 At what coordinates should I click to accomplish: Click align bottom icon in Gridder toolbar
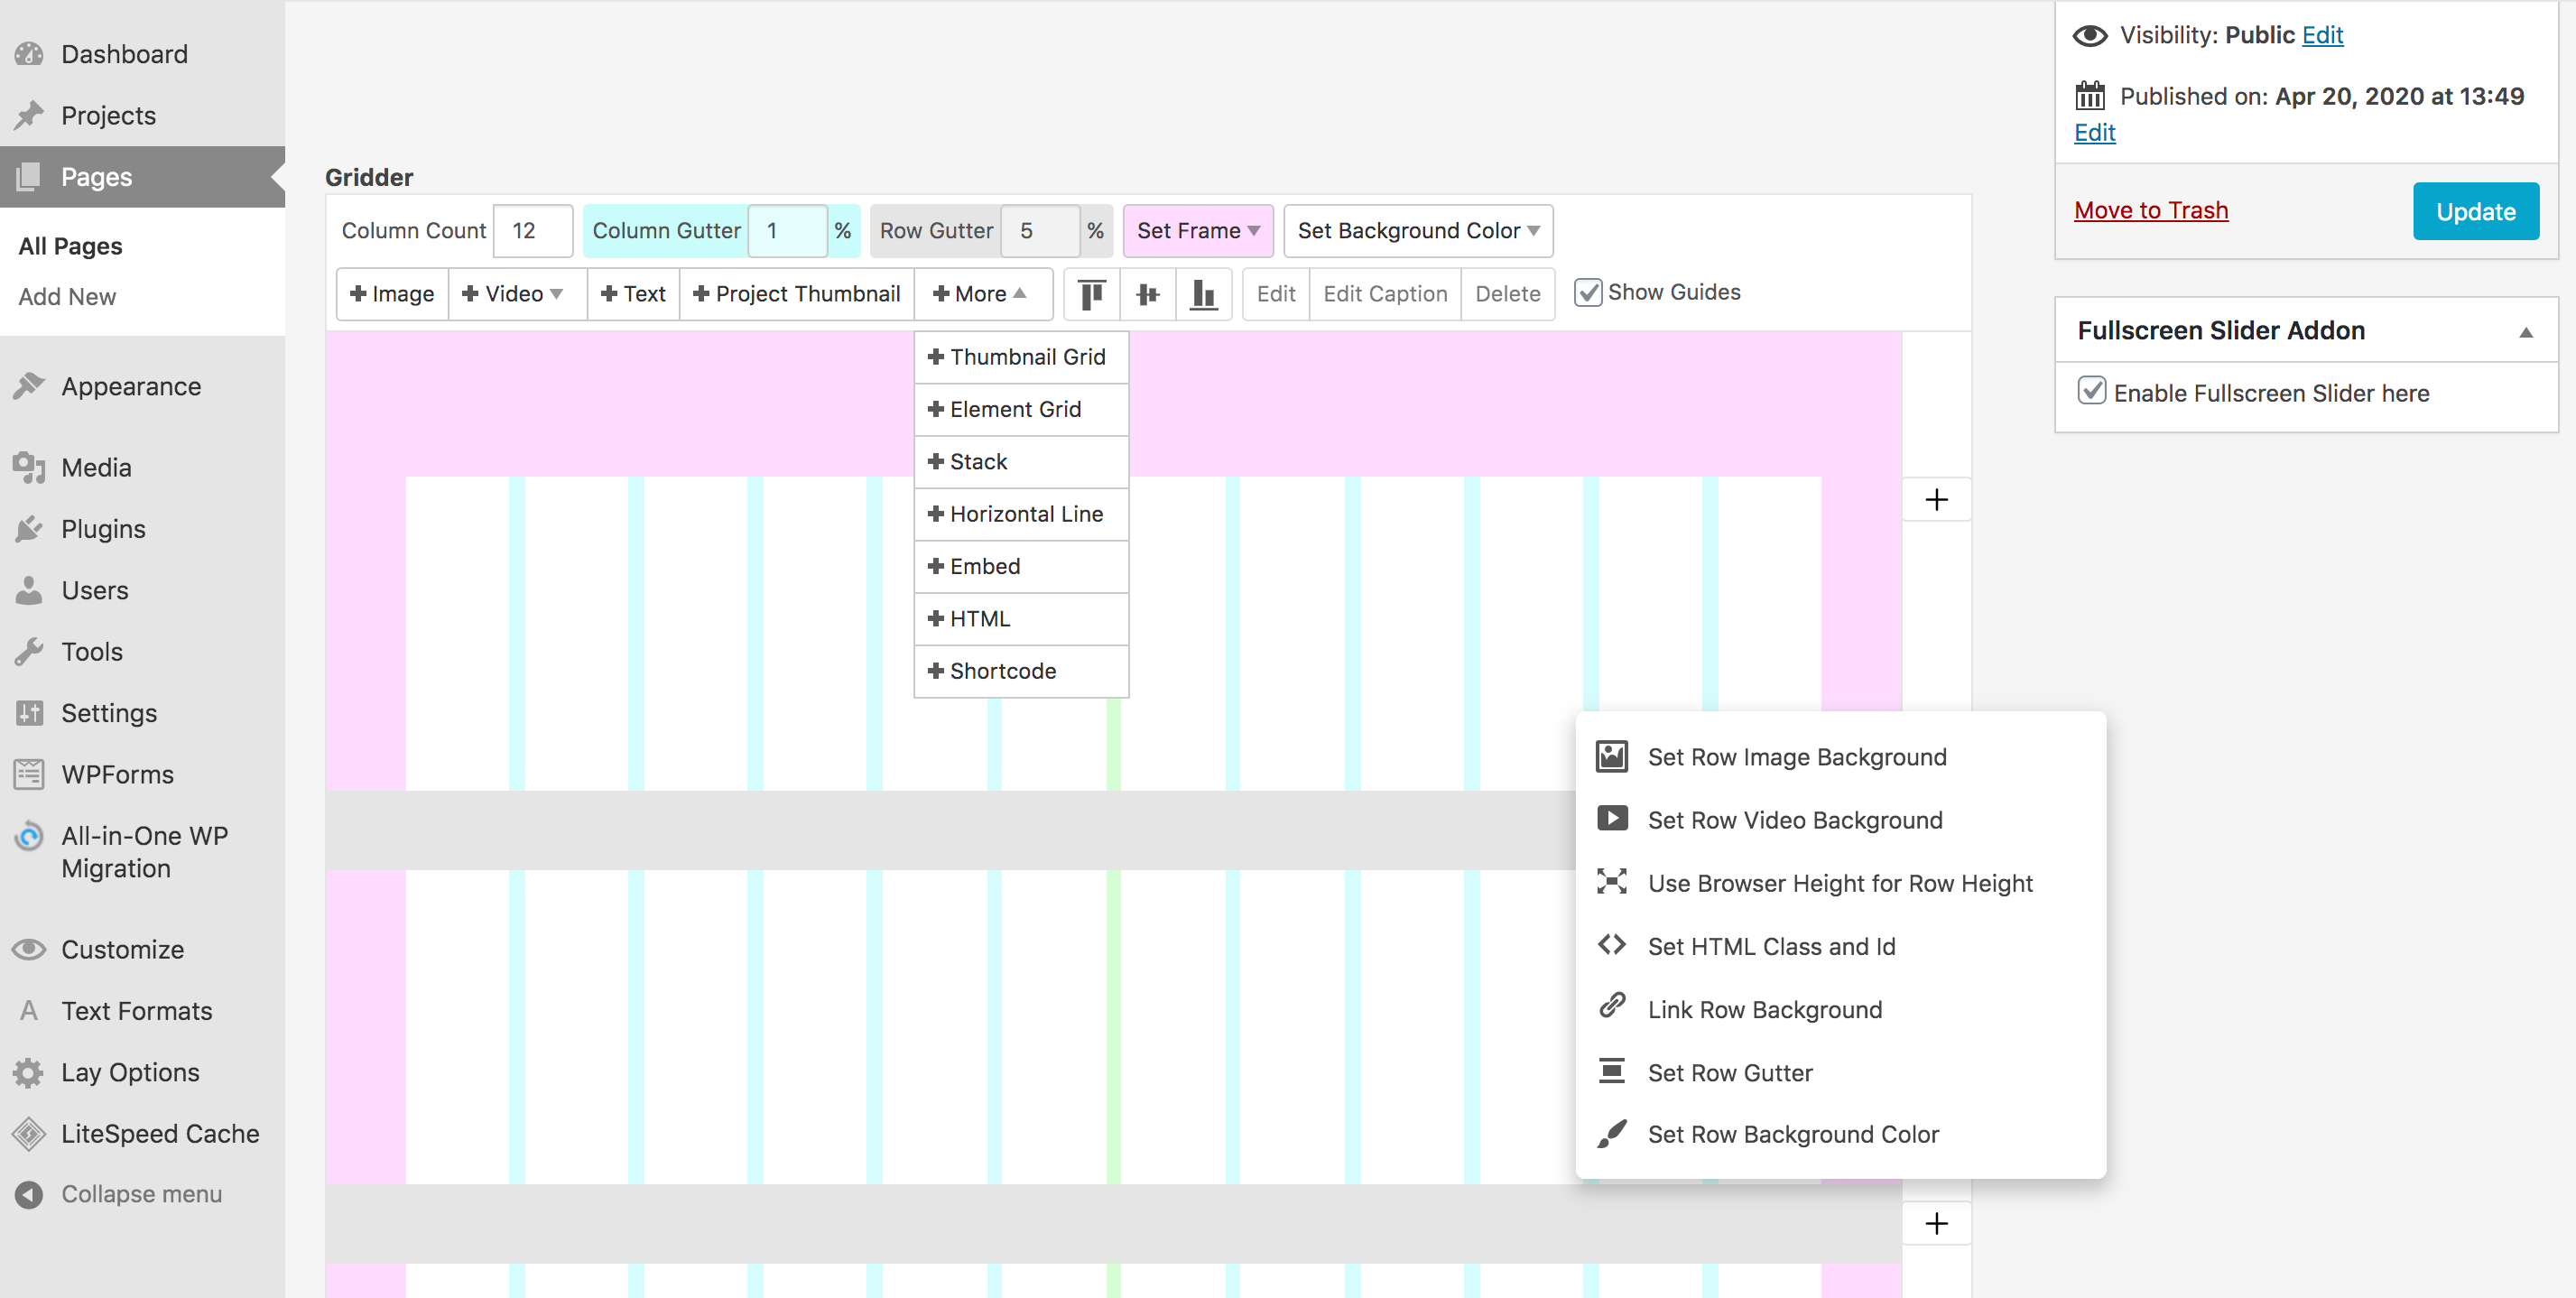click(1203, 294)
